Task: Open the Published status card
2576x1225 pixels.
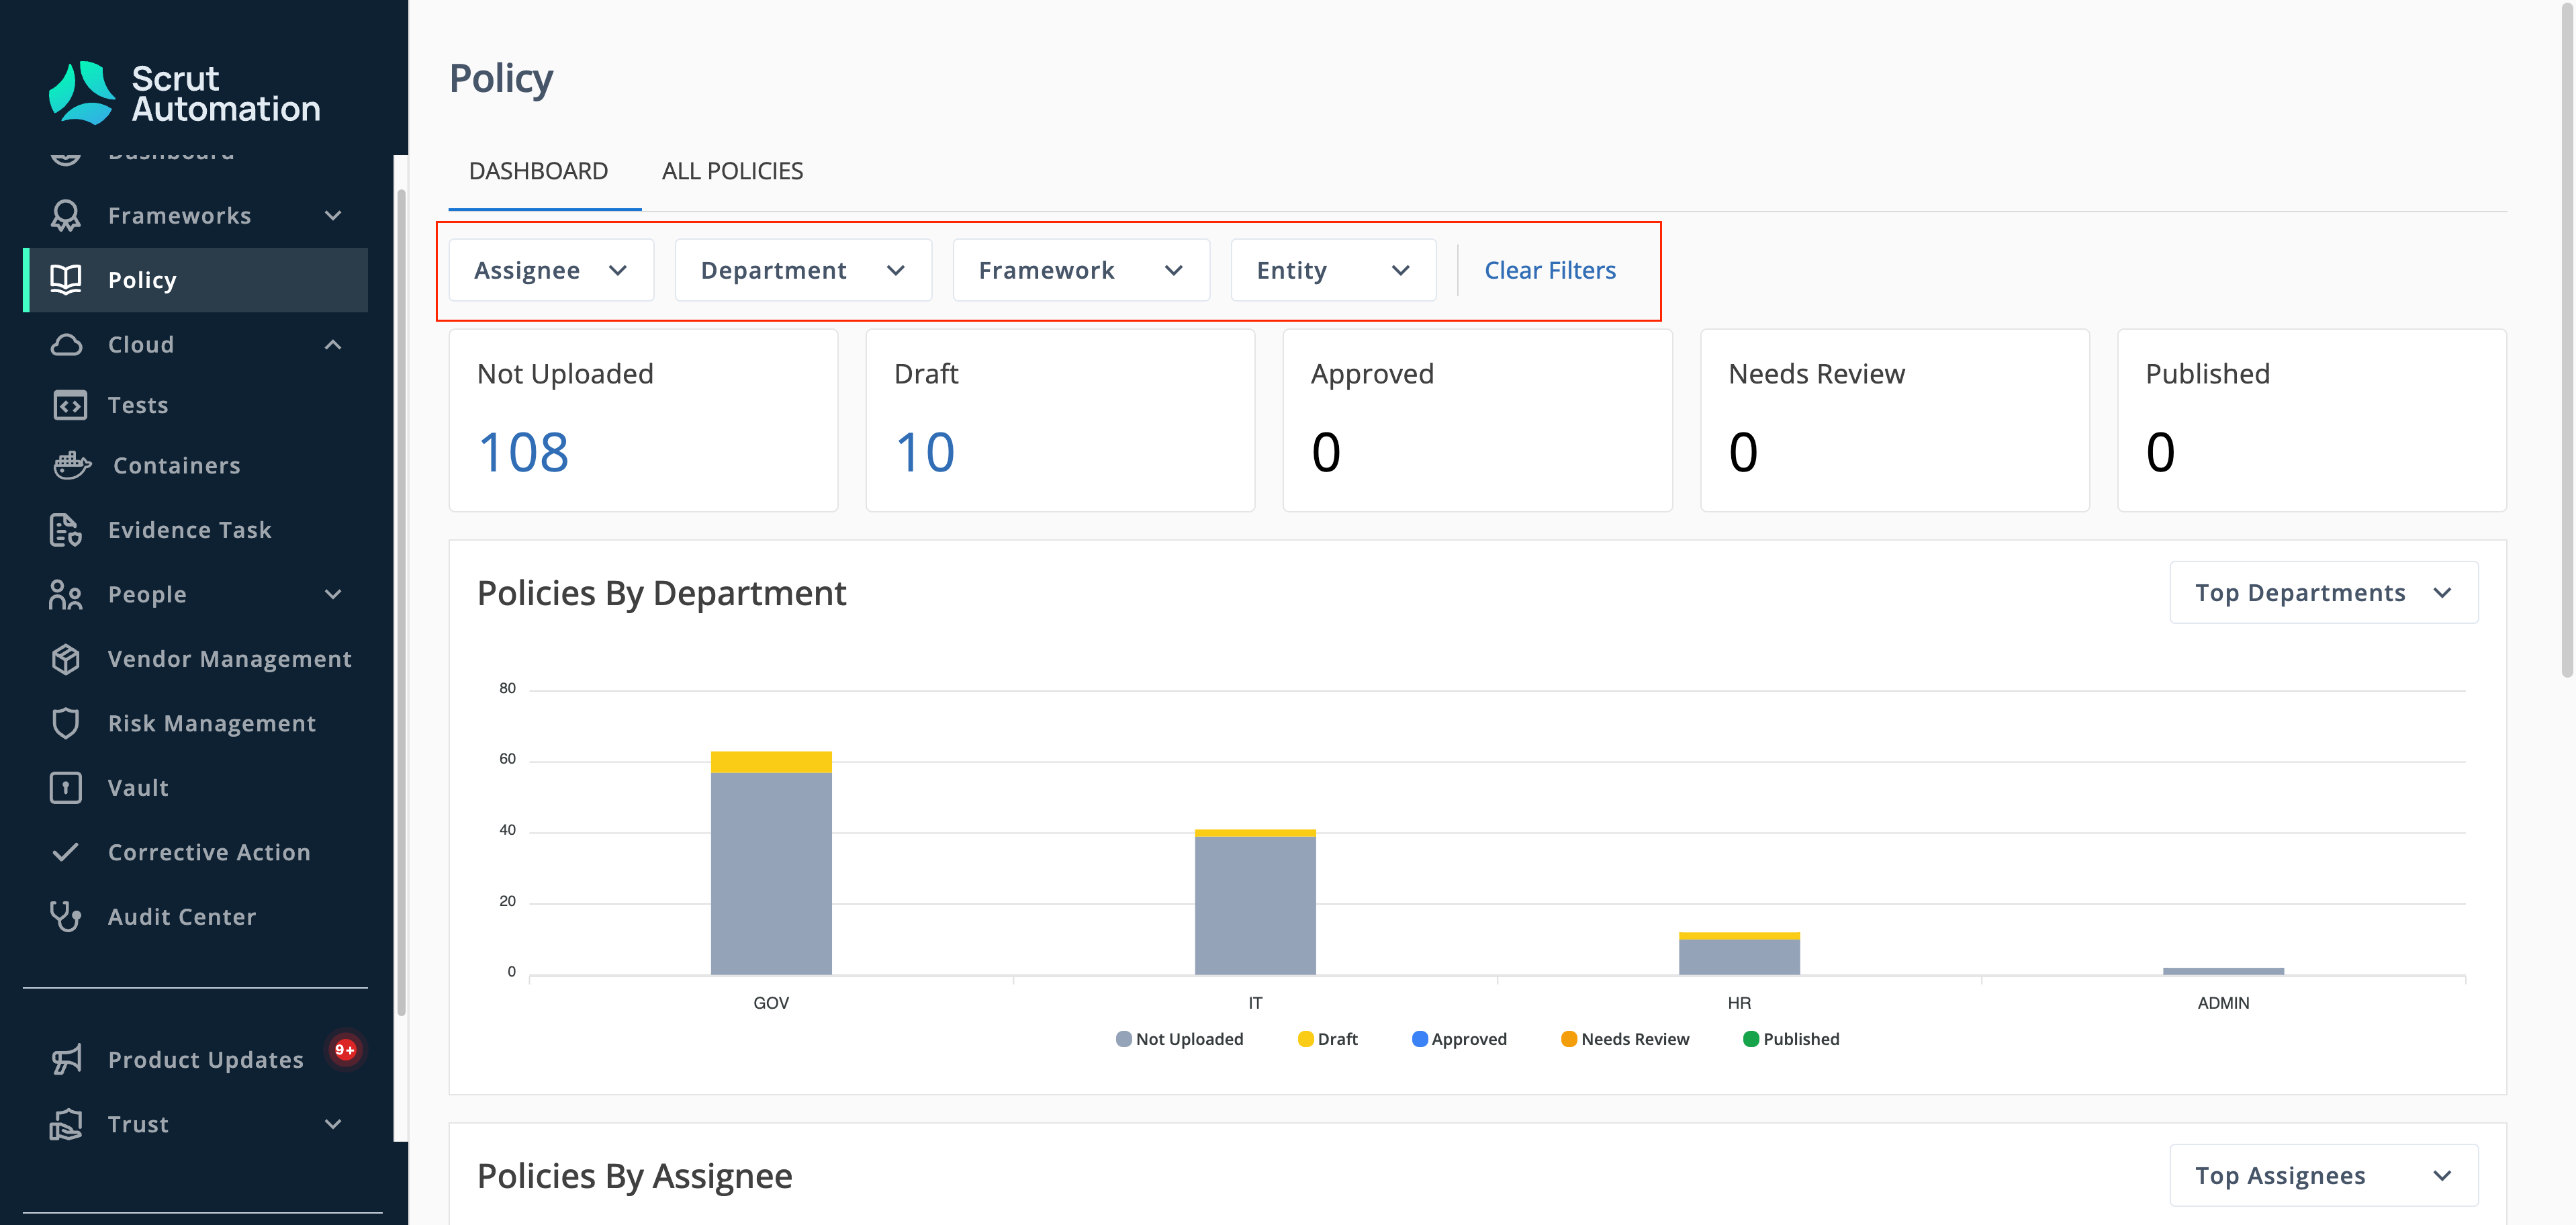Action: point(2312,420)
